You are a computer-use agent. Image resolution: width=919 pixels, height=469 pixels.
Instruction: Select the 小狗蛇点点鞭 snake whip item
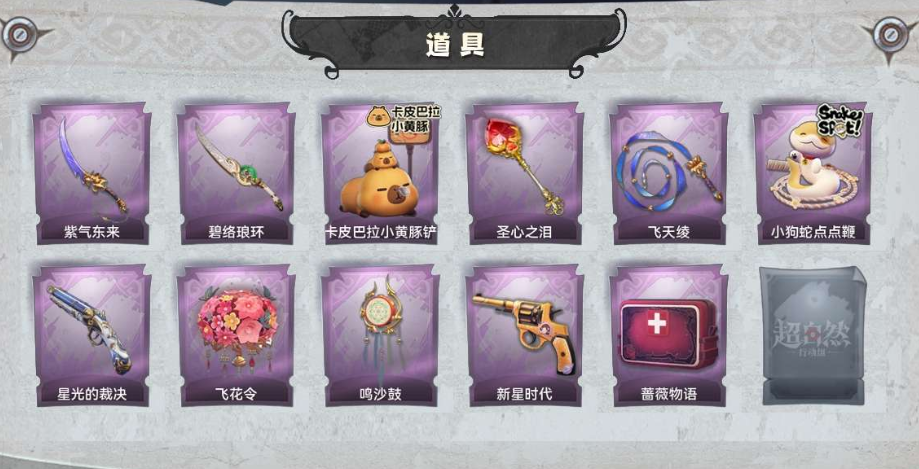(813, 173)
